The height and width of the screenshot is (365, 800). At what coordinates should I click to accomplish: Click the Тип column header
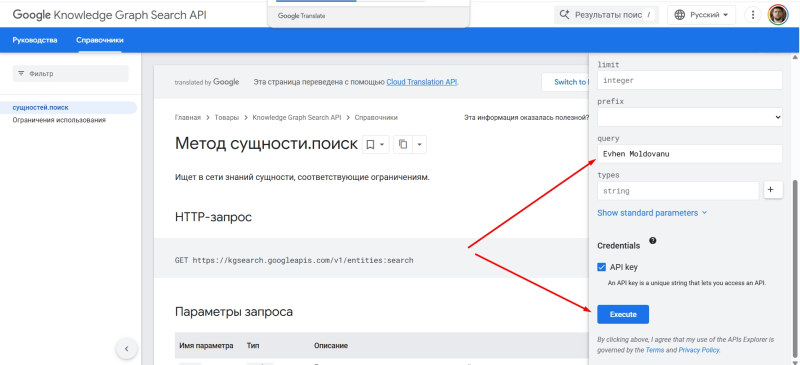pyautogui.click(x=253, y=346)
